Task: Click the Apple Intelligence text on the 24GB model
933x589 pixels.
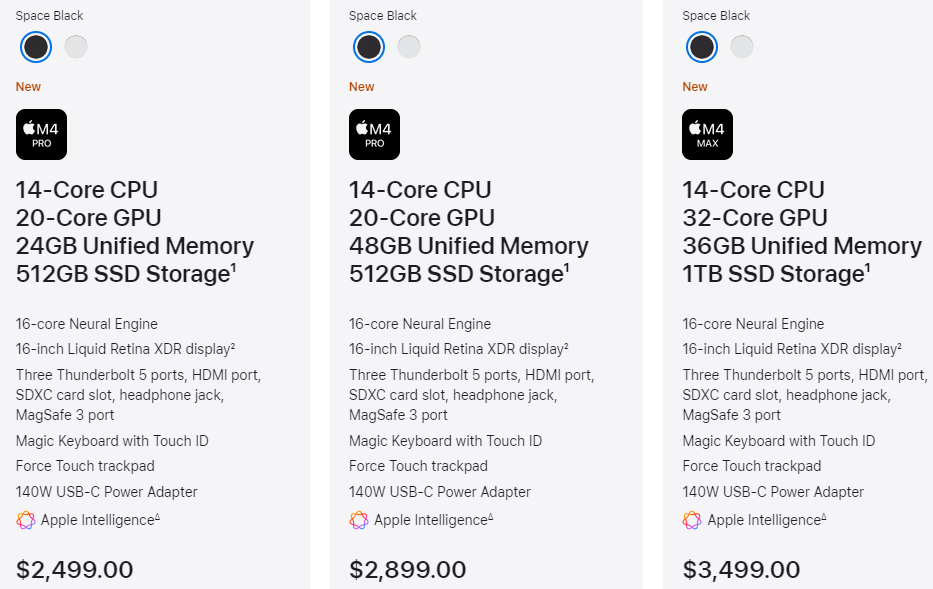Action: click(97, 520)
